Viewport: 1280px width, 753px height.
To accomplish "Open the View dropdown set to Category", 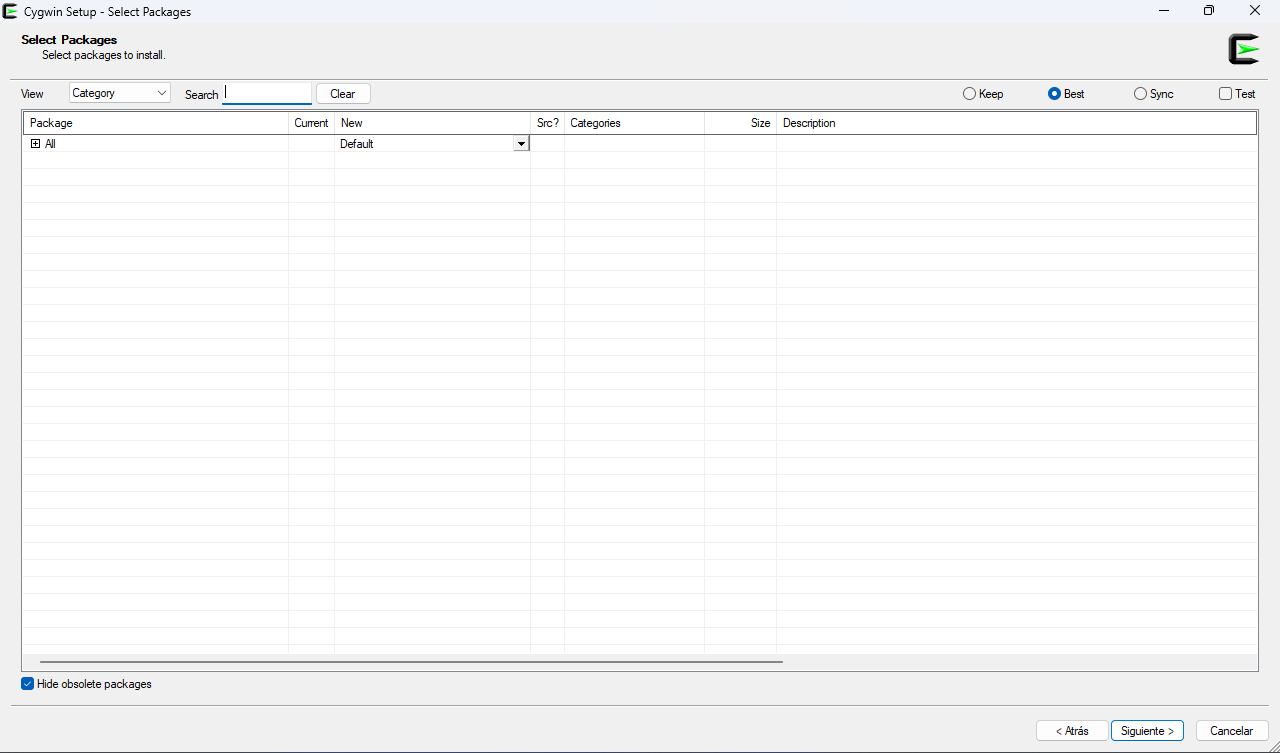I will pyautogui.click(x=120, y=93).
